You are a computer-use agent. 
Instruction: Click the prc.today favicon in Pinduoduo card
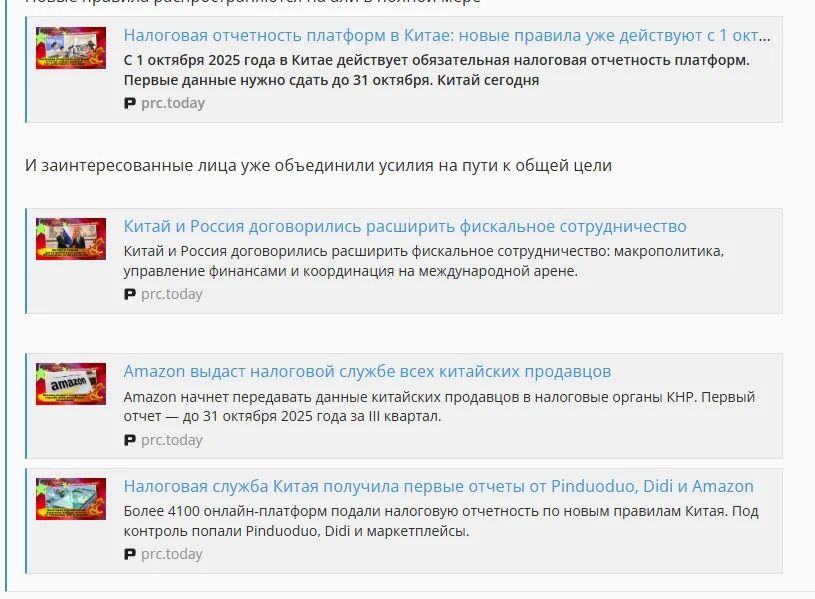click(130, 554)
